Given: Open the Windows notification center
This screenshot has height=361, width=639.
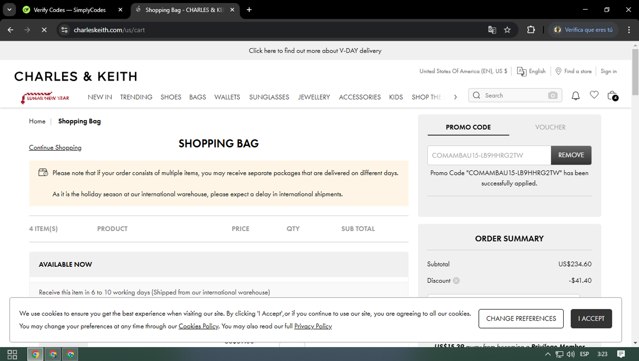Looking at the screenshot, I should pos(621,354).
